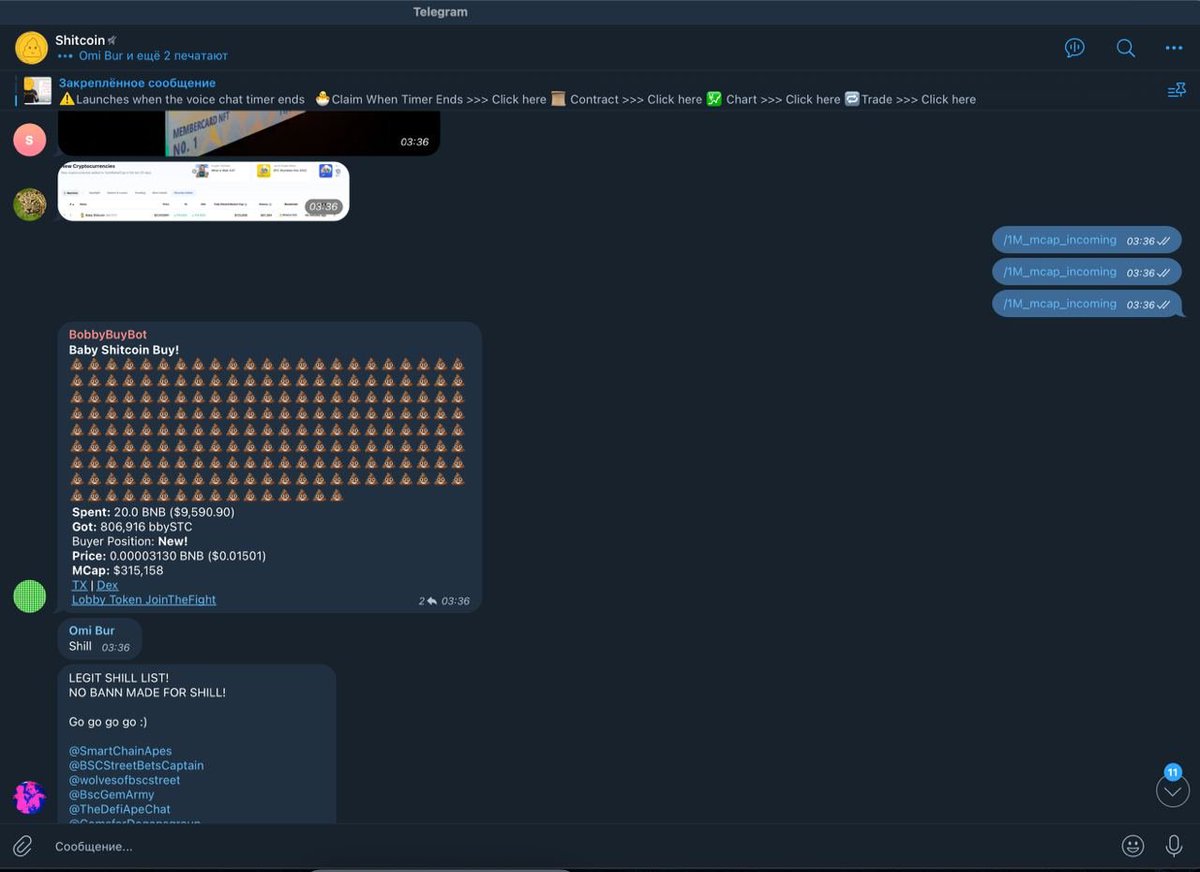Screen dimensions: 1200x872
Task: Click the 'MCap: $315,158' line
Action: point(117,571)
